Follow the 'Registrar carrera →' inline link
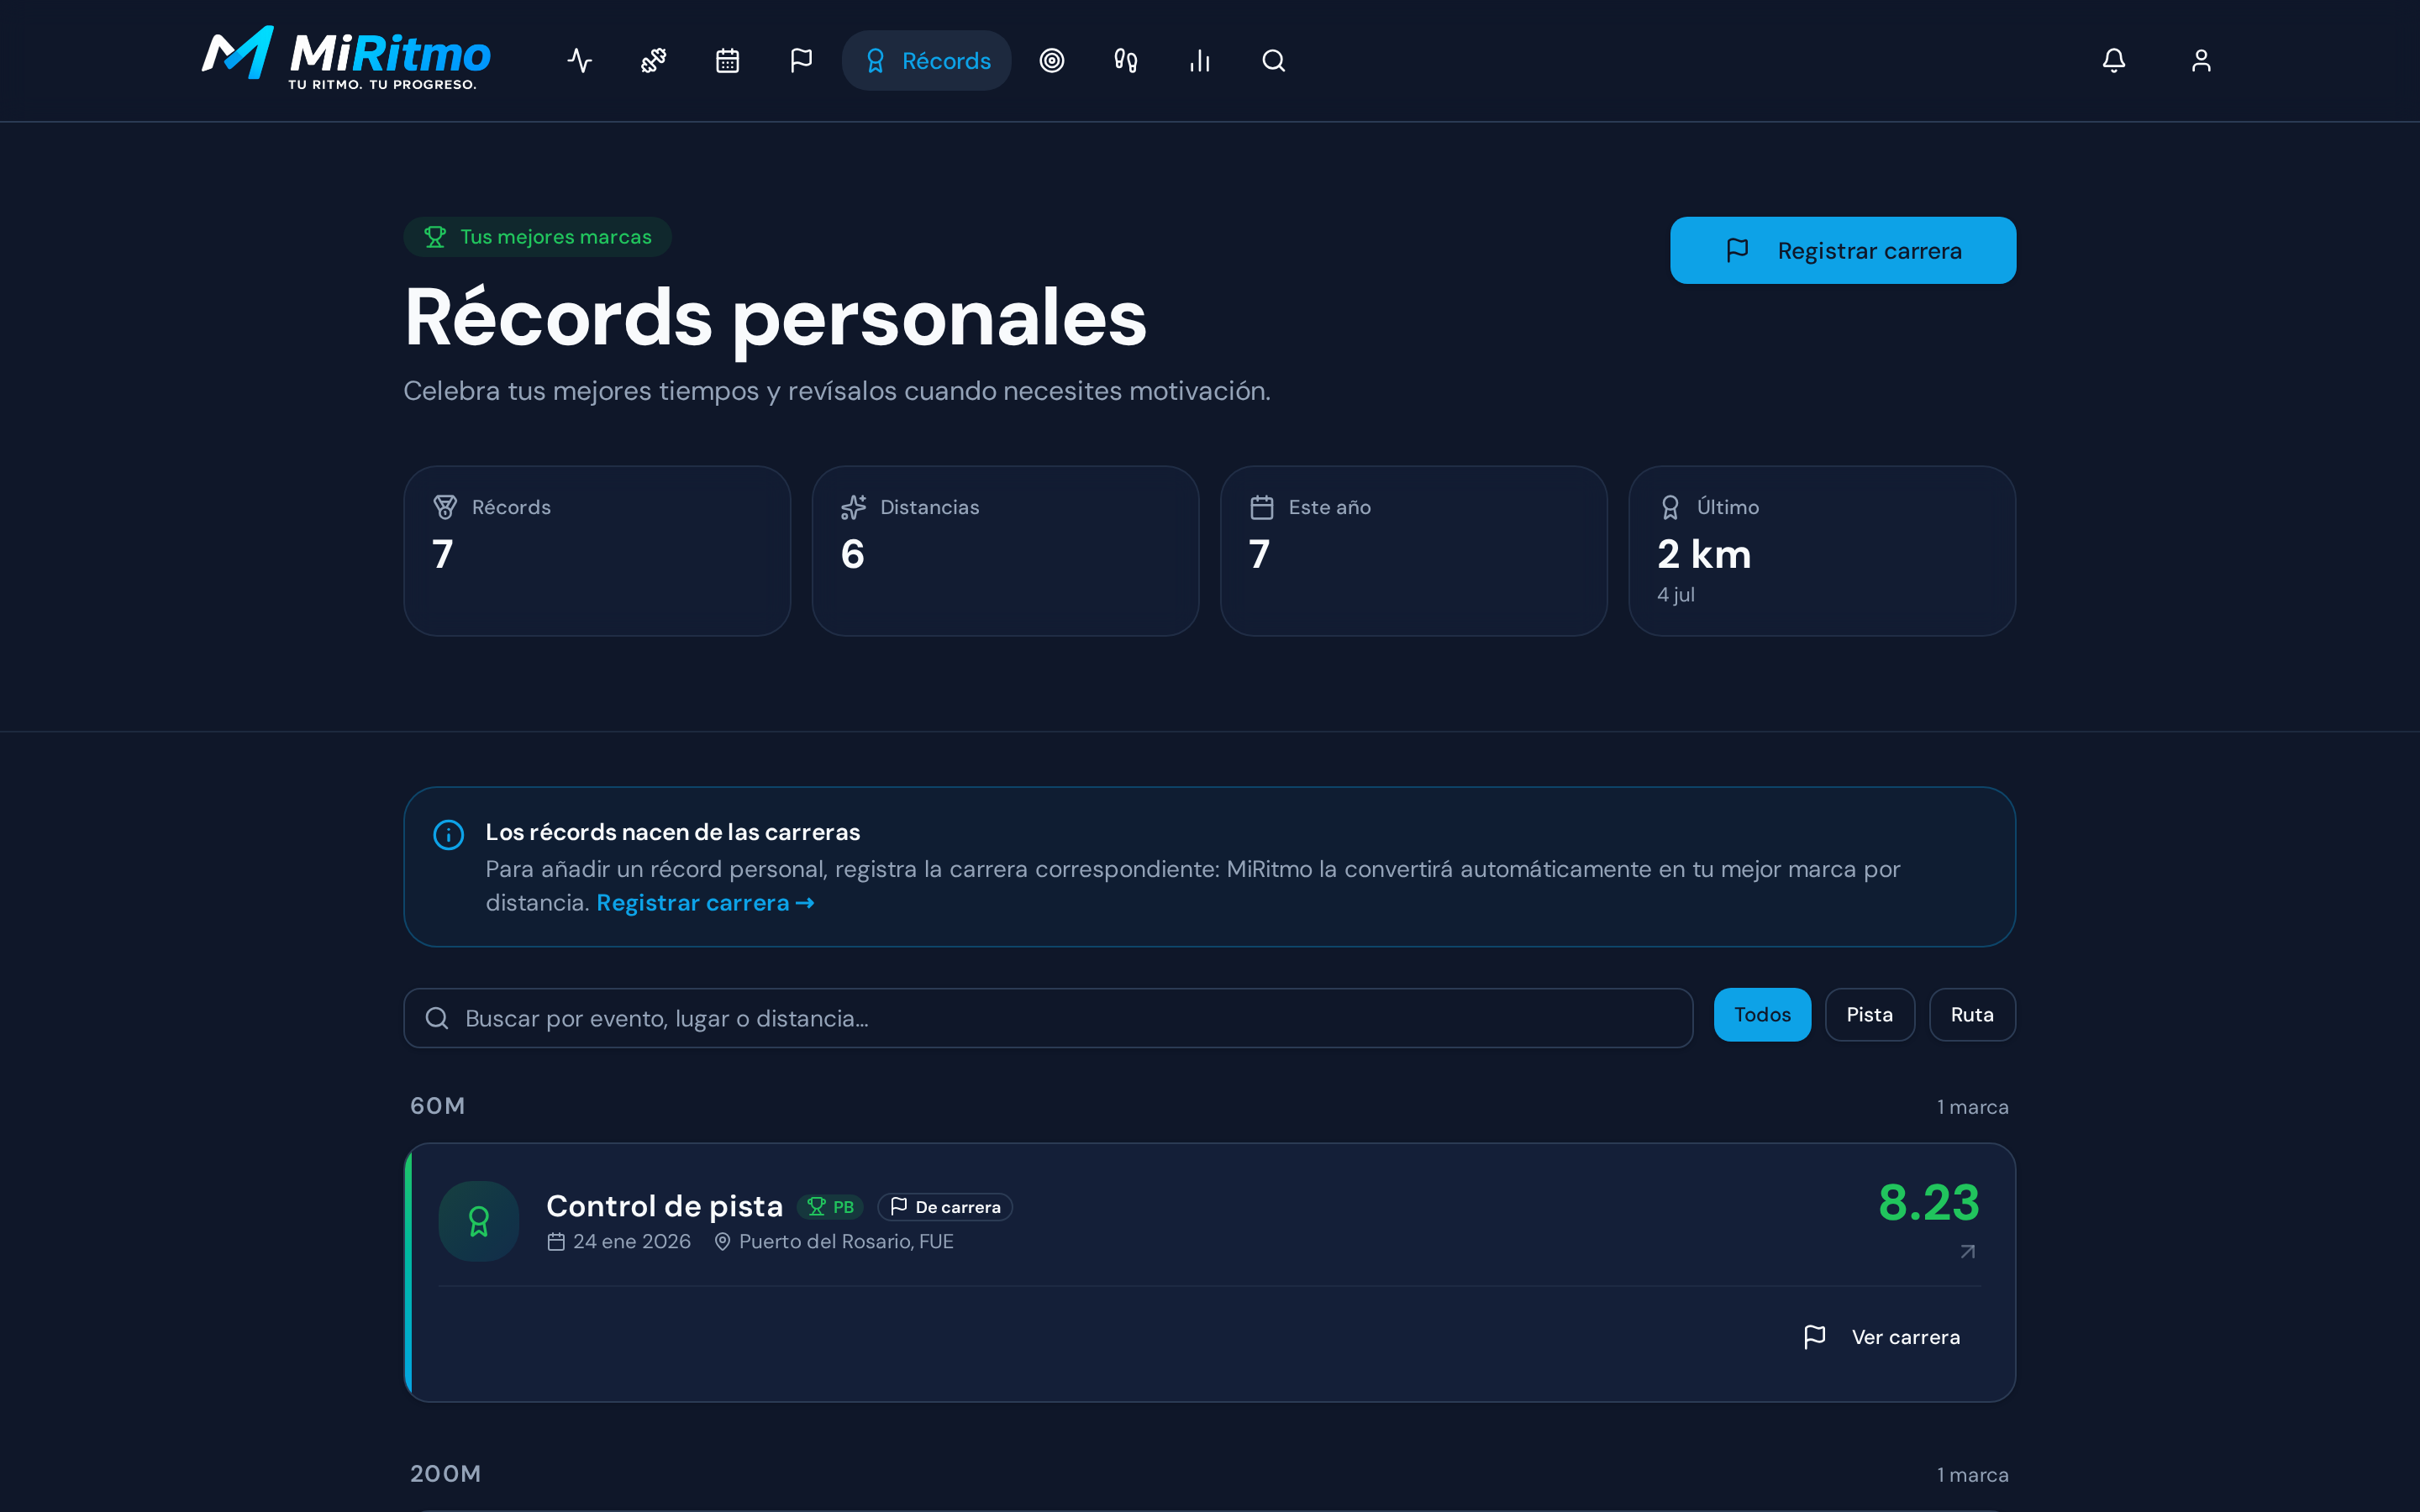Viewport: 2420px width, 1512px height. [705, 903]
